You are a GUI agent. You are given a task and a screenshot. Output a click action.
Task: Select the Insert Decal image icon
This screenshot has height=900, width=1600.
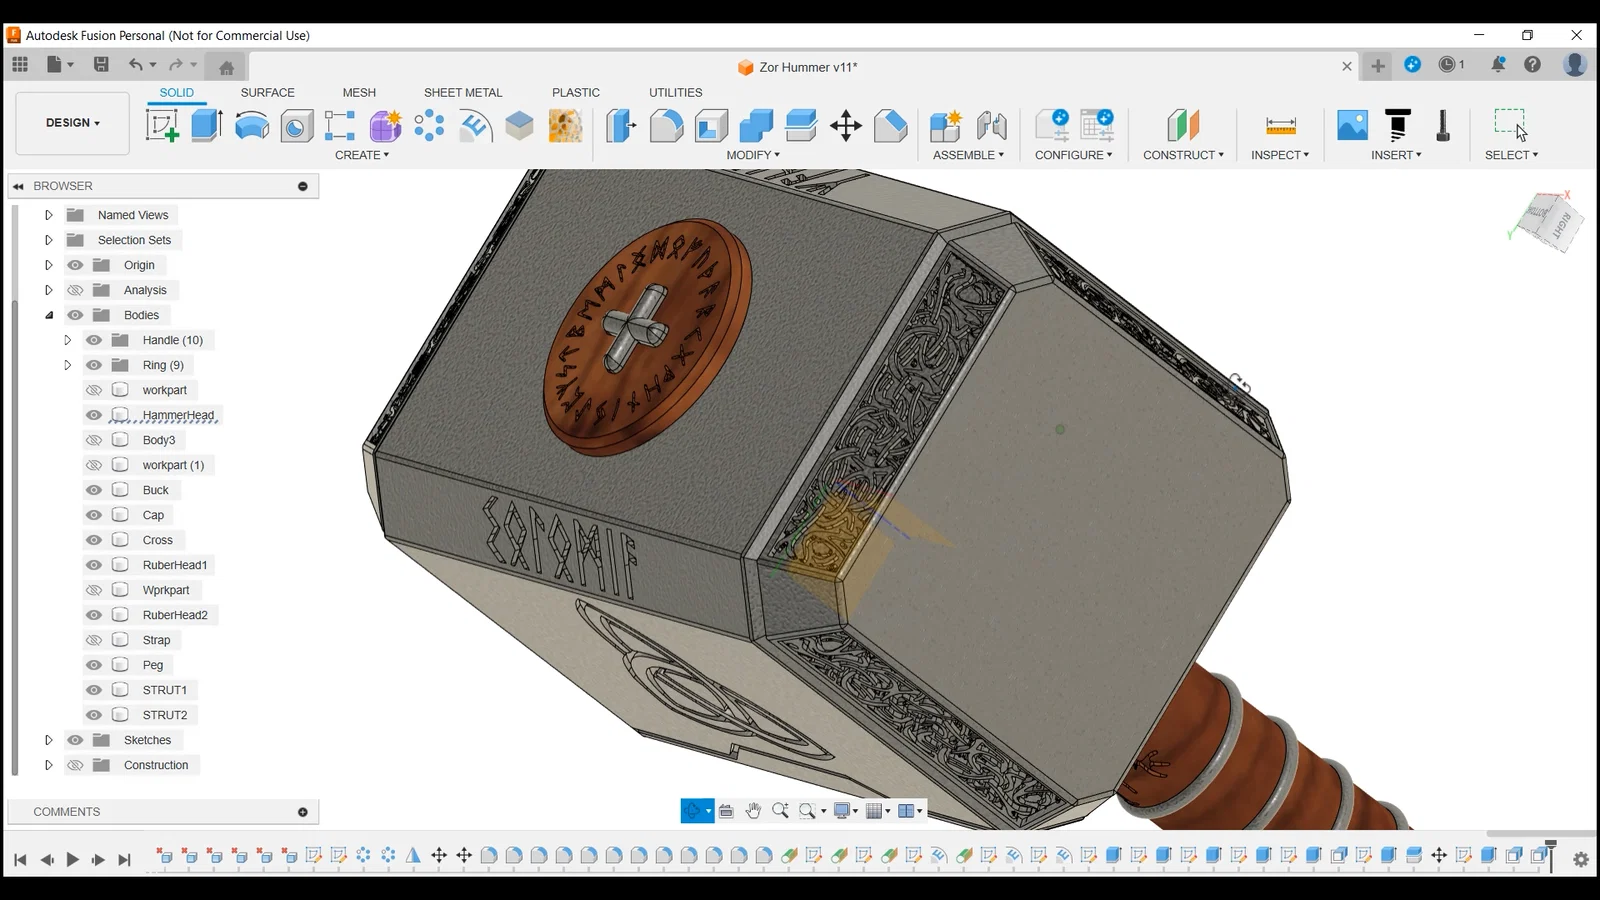click(x=1352, y=126)
